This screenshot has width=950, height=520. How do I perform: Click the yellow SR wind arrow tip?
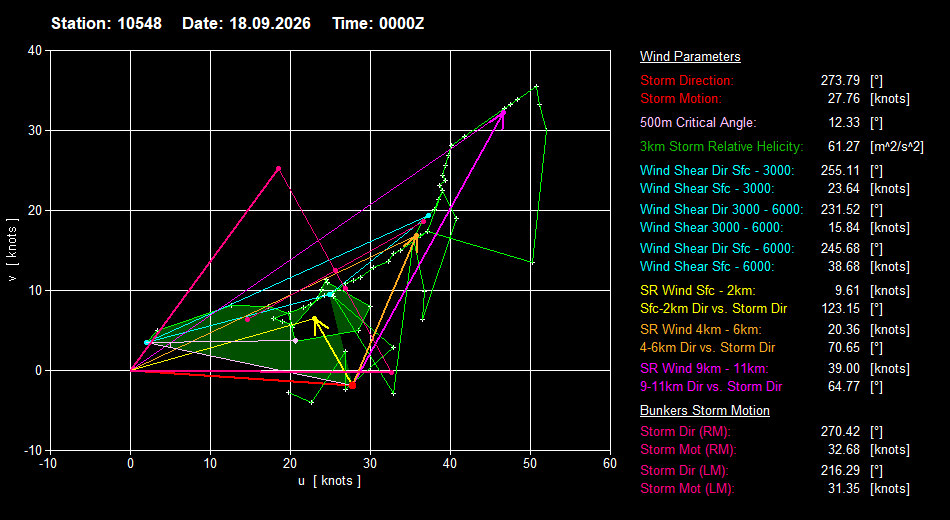314,319
